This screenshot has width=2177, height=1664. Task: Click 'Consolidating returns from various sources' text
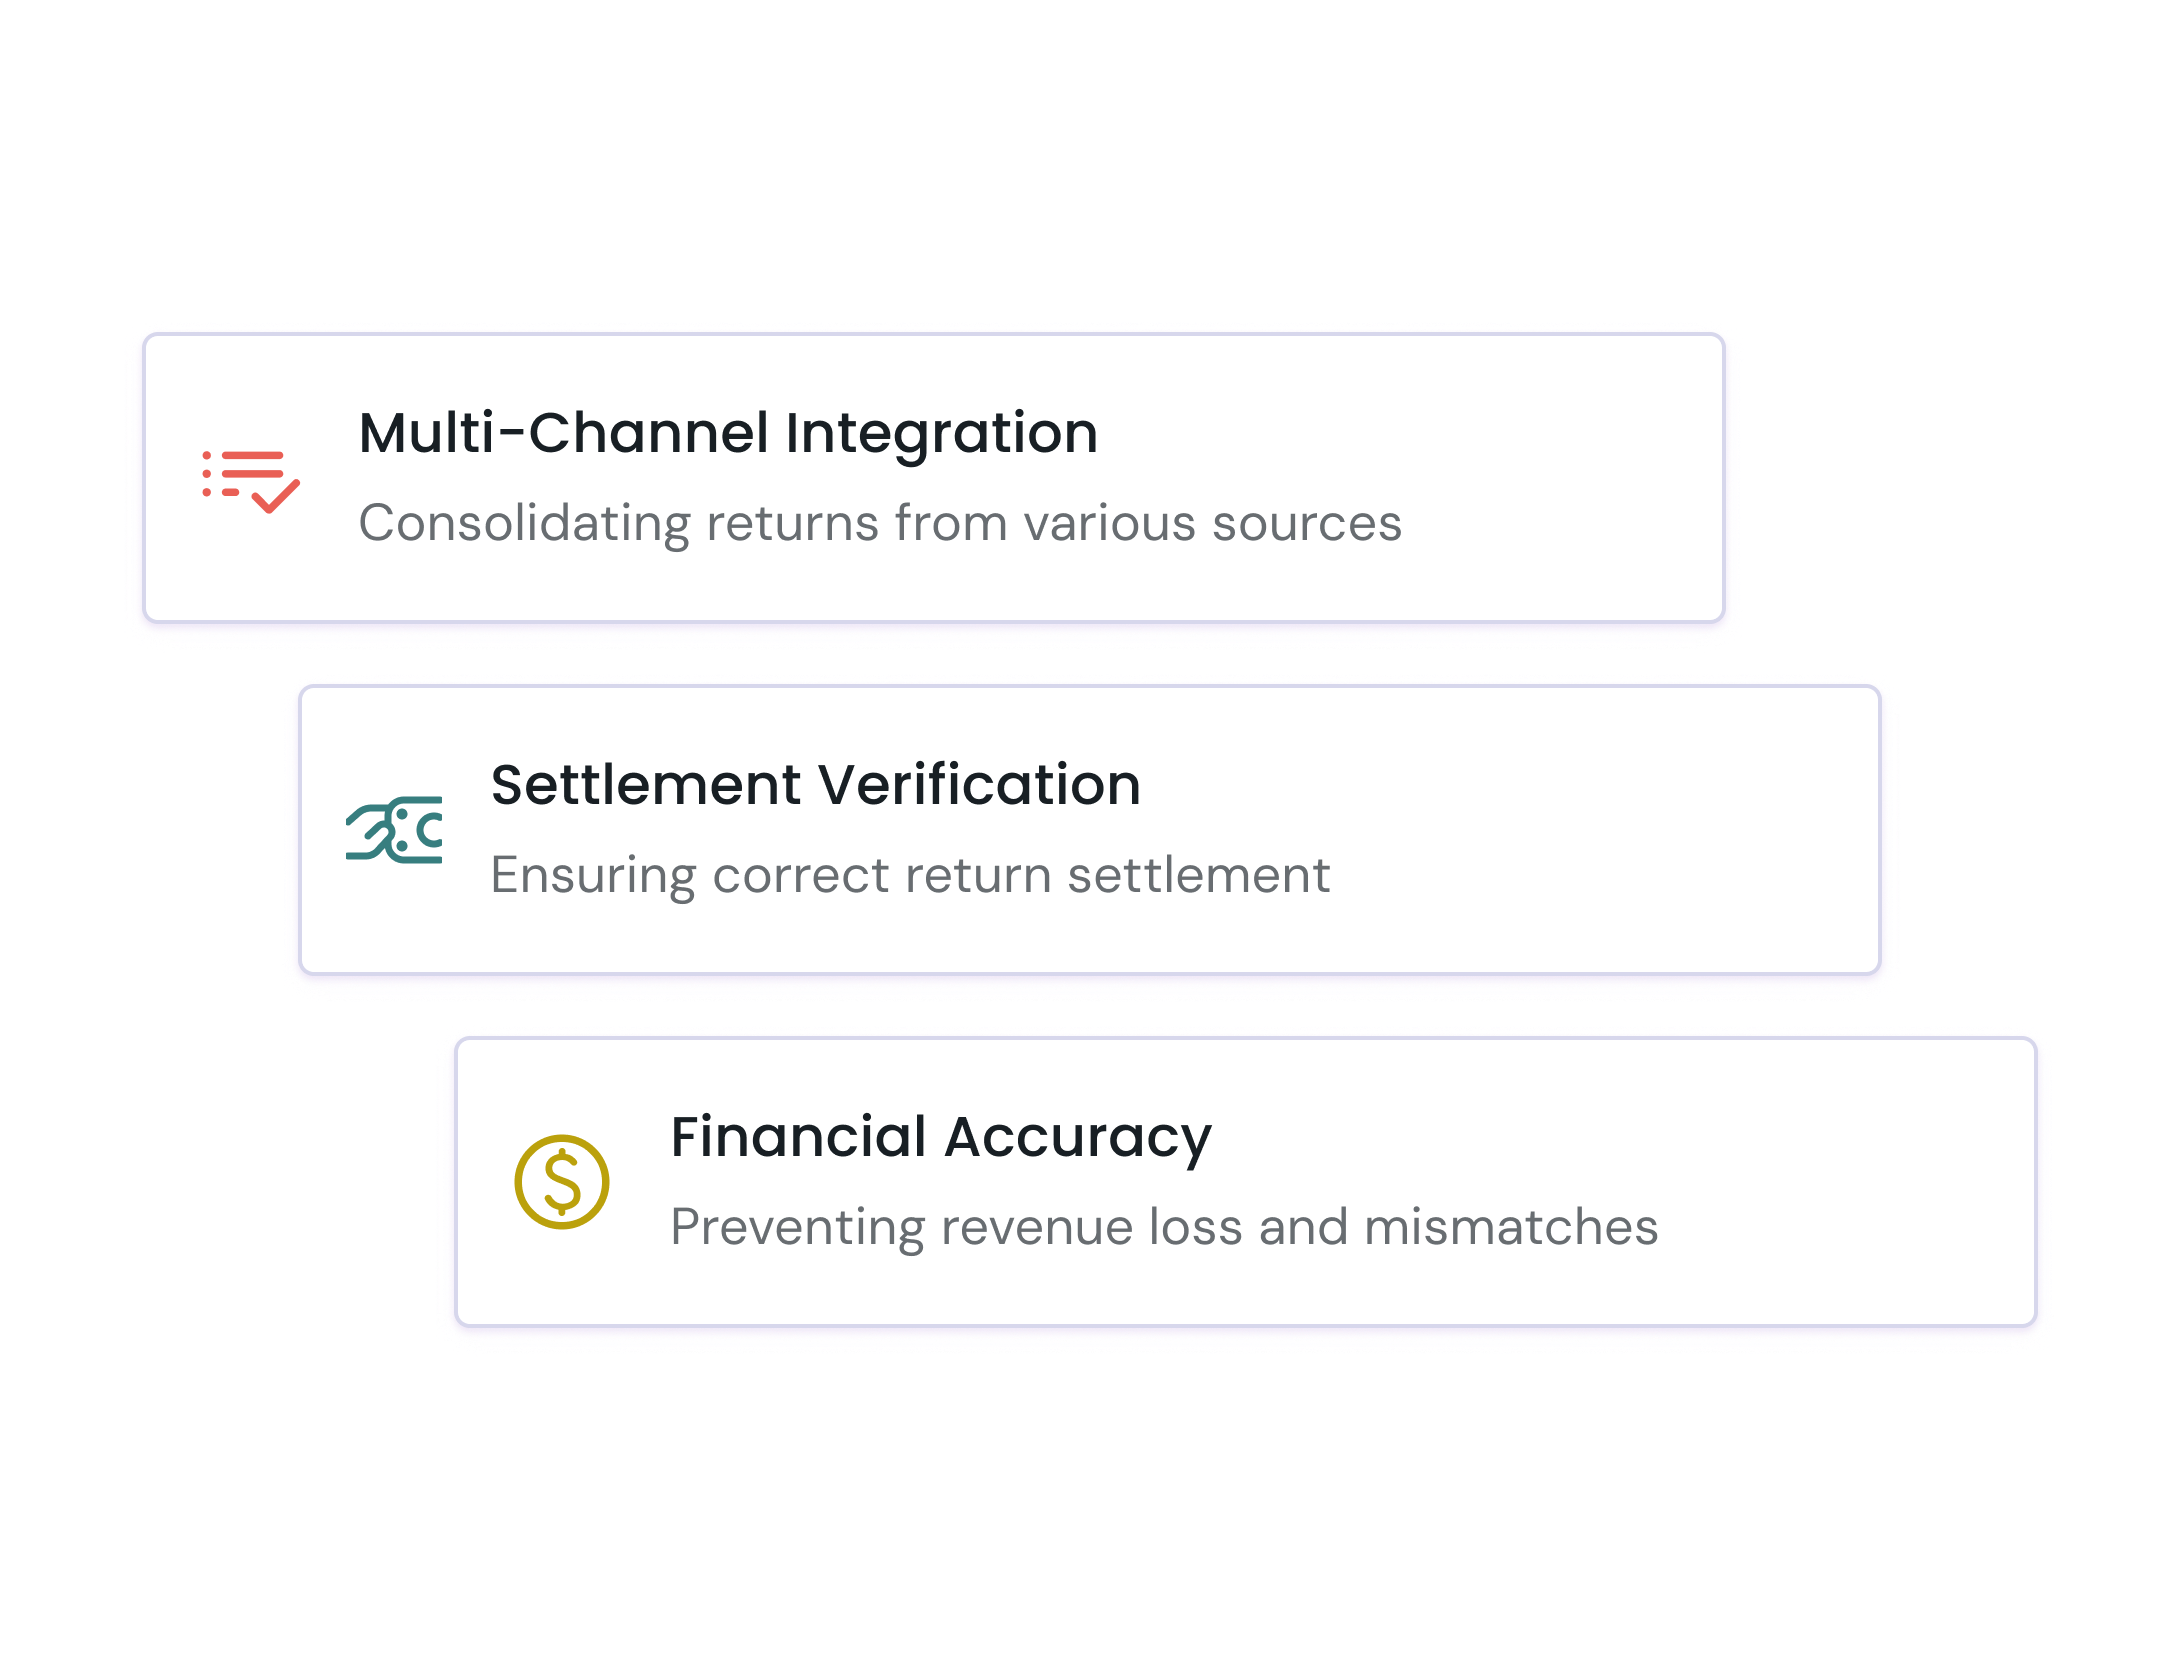[880, 524]
